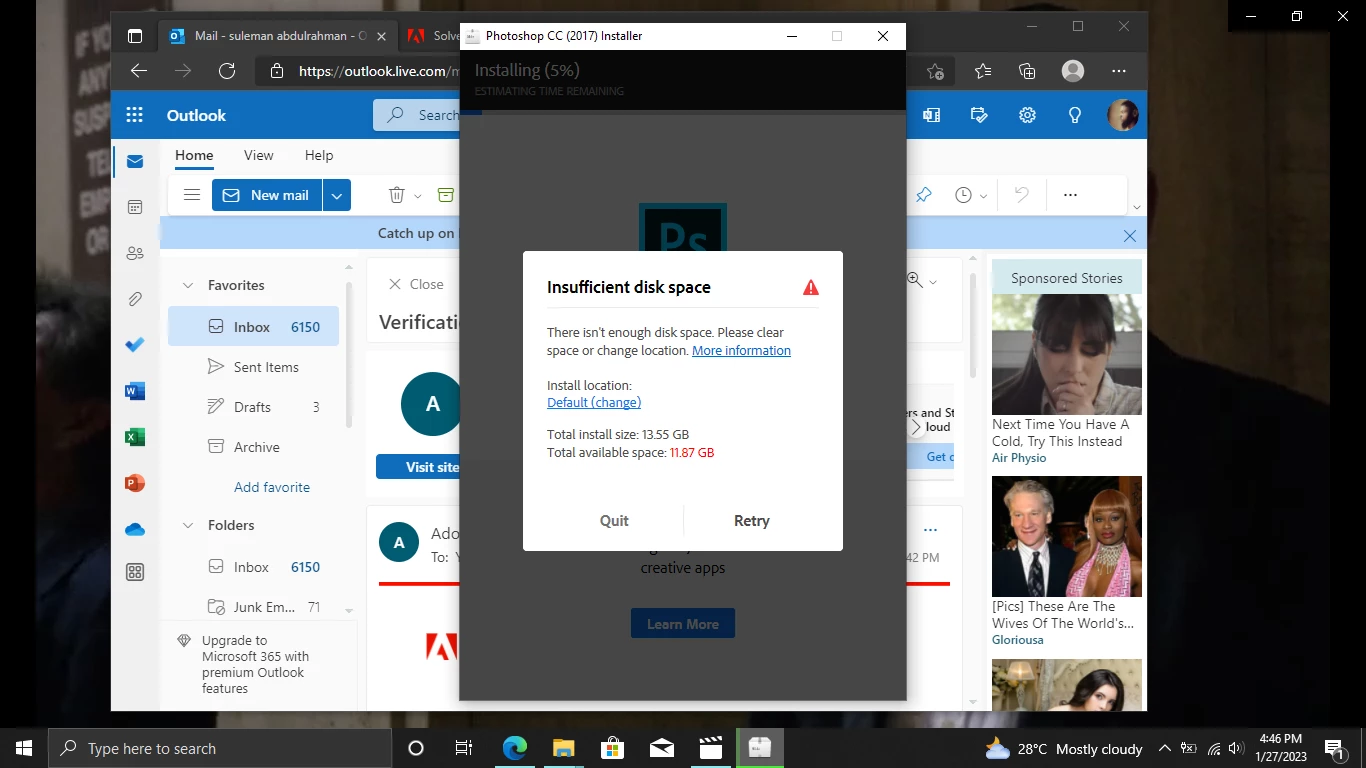Open the Calendar icon in Outlook sidebar
The height and width of the screenshot is (768, 1366).
[x=135, y=207]
